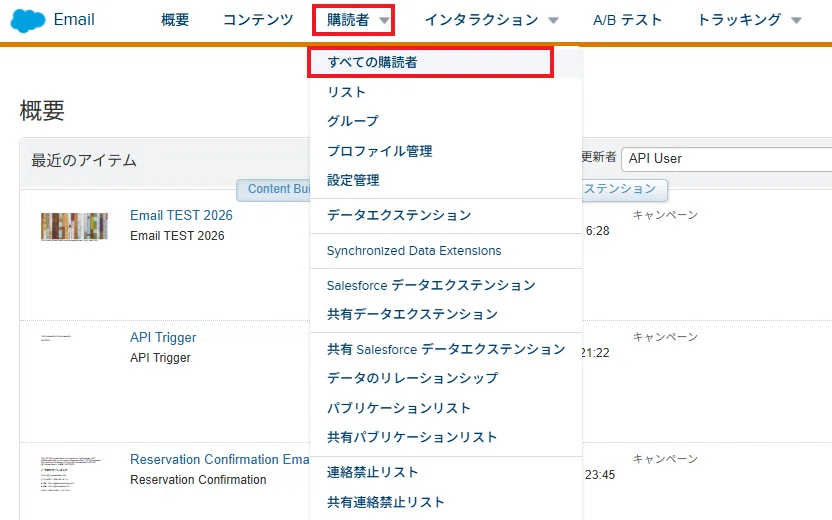The width and height of the screenshot is (832, 520).
Task: Click キャンペーン label in API Trigger row
Action: [x=665, y=337]
